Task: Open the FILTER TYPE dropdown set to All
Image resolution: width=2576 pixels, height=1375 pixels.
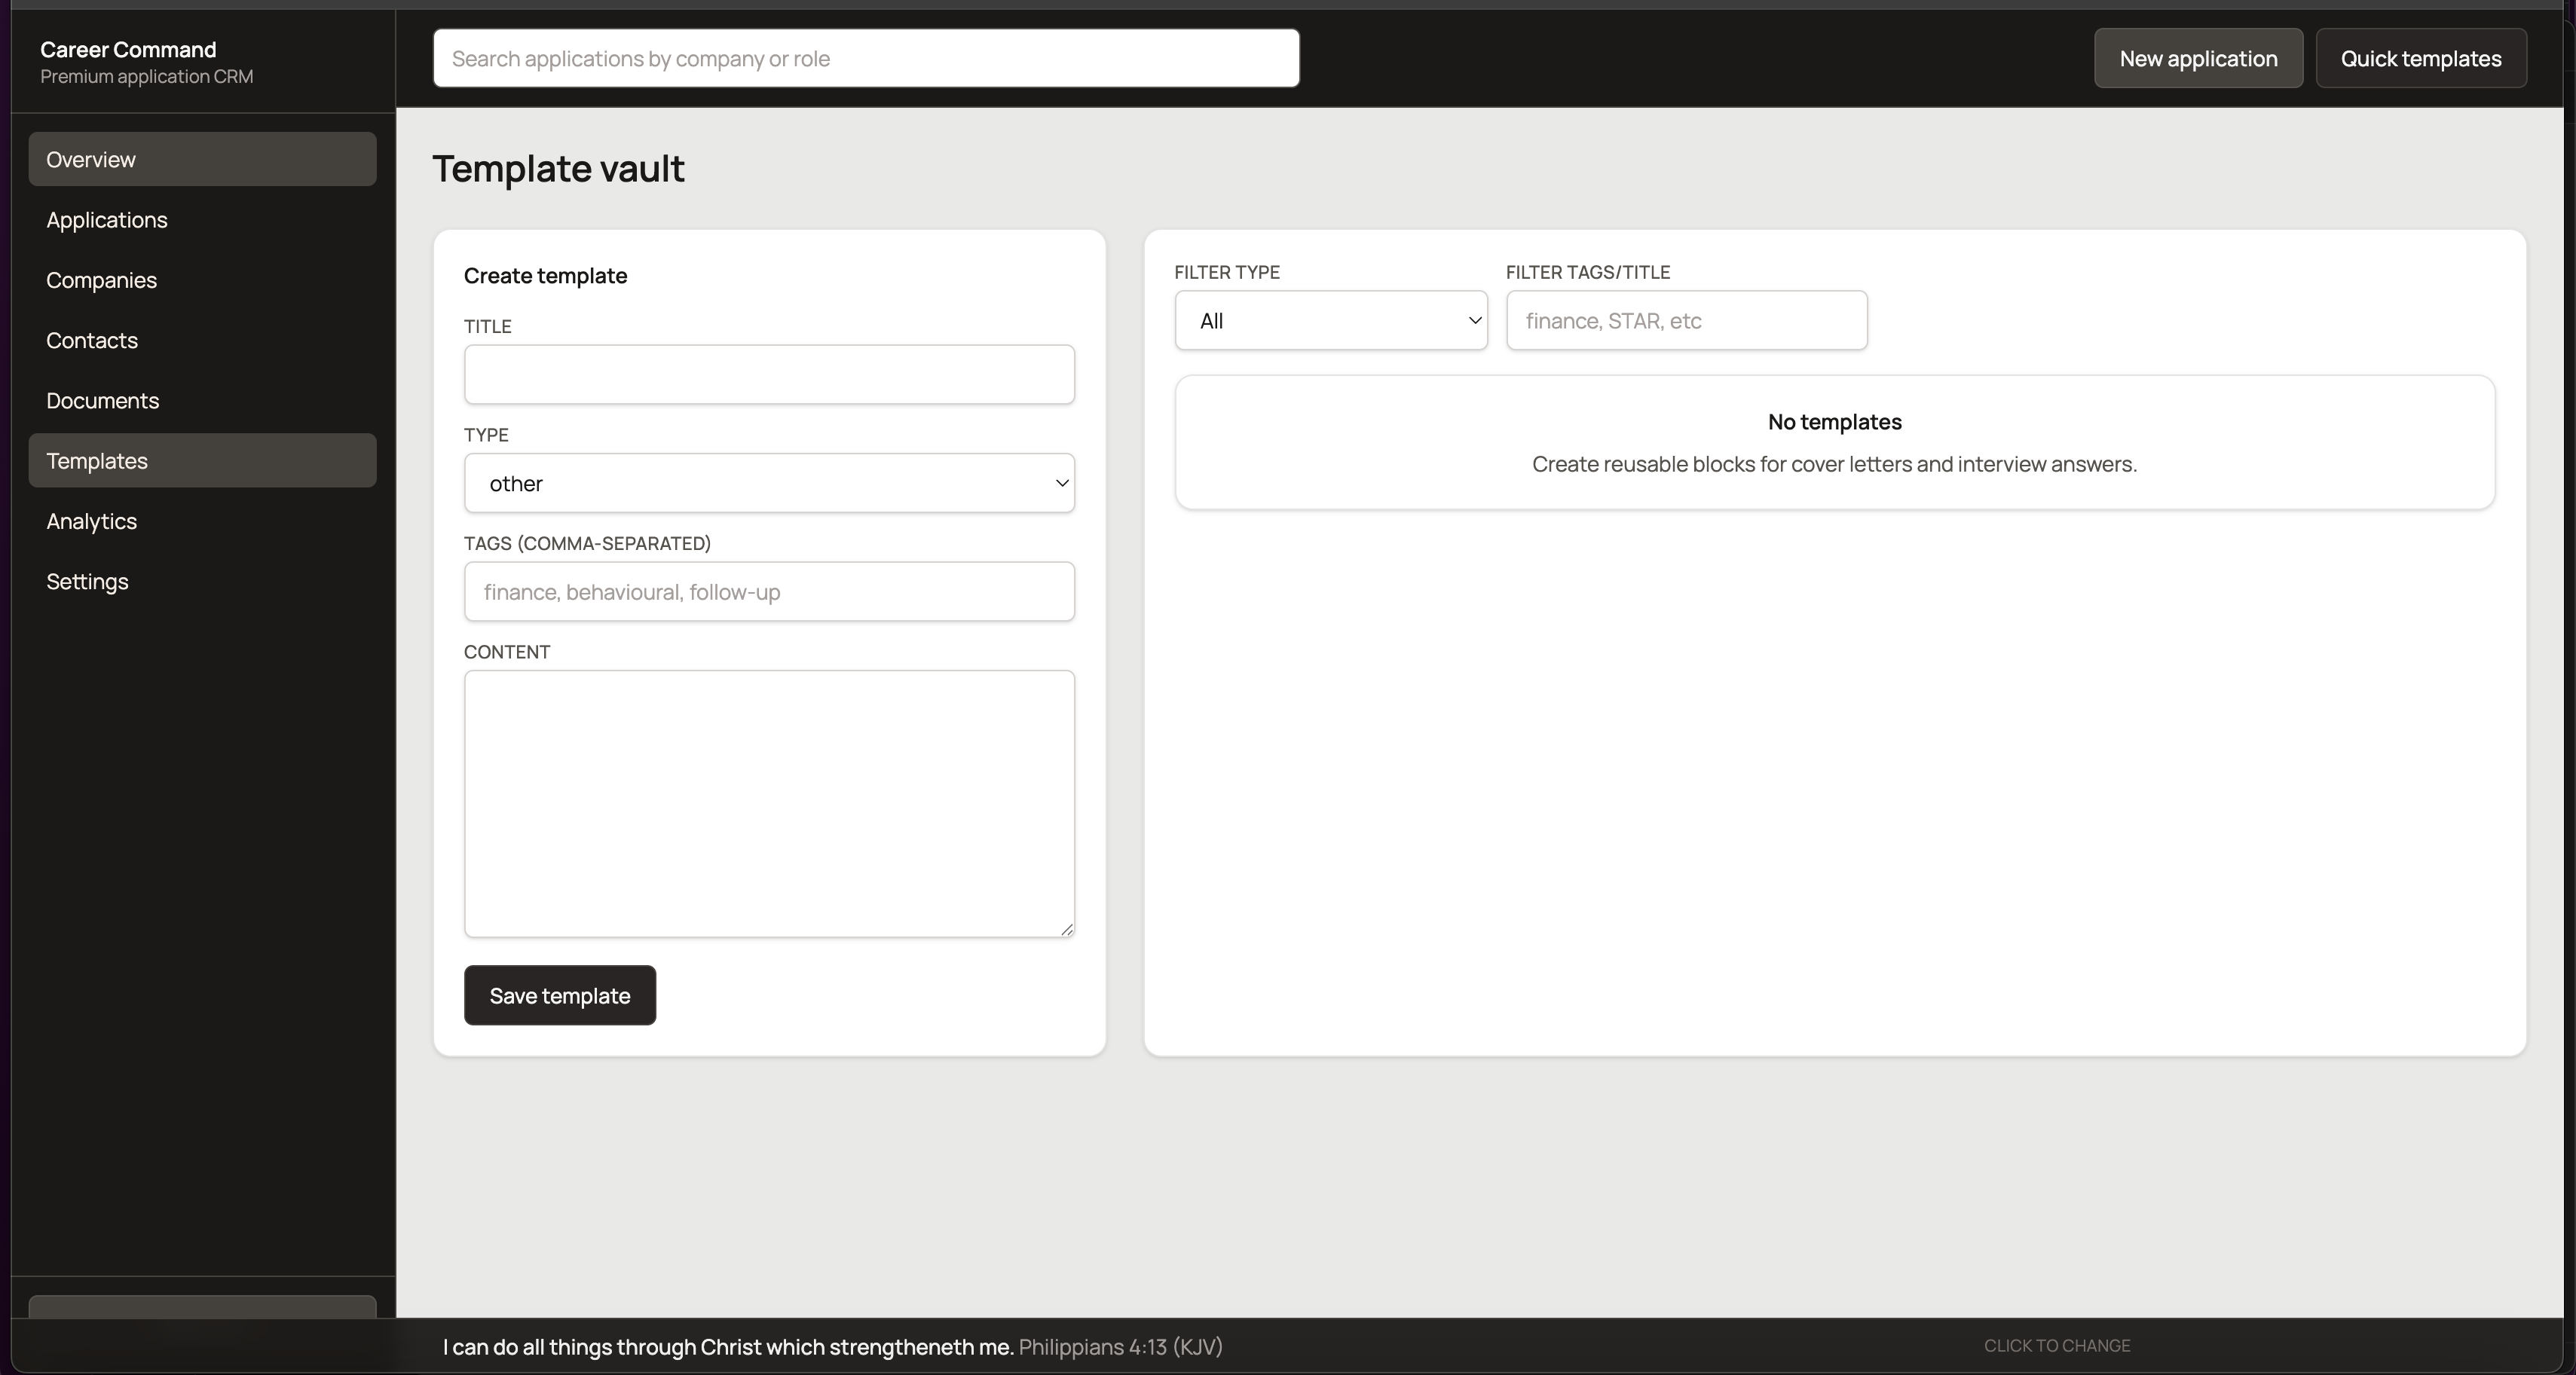Action: 1331,320
